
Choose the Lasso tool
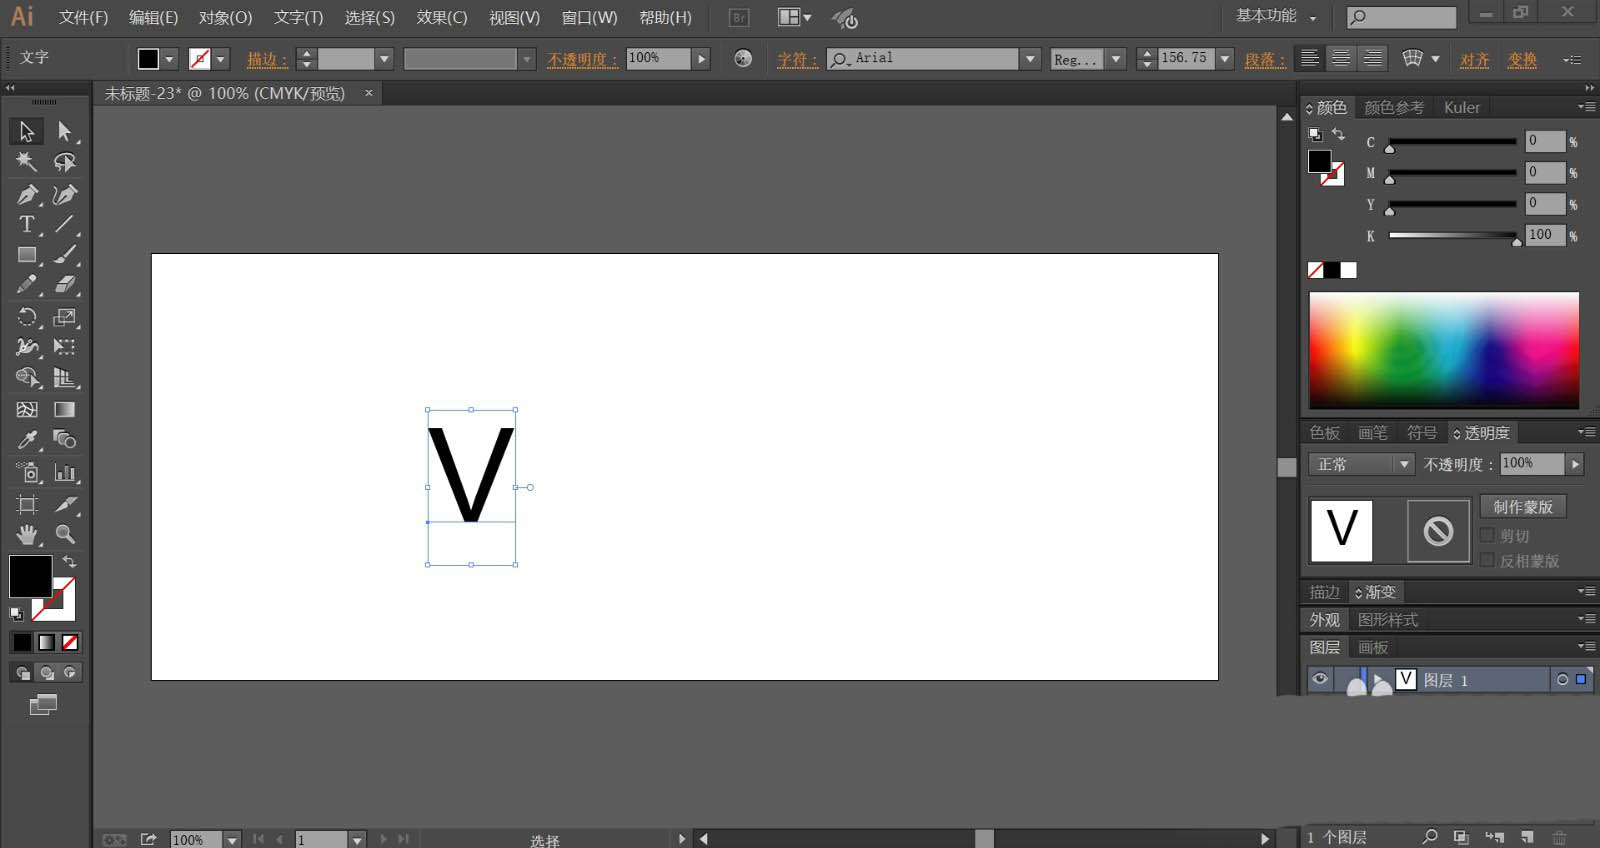coord(65,162)
